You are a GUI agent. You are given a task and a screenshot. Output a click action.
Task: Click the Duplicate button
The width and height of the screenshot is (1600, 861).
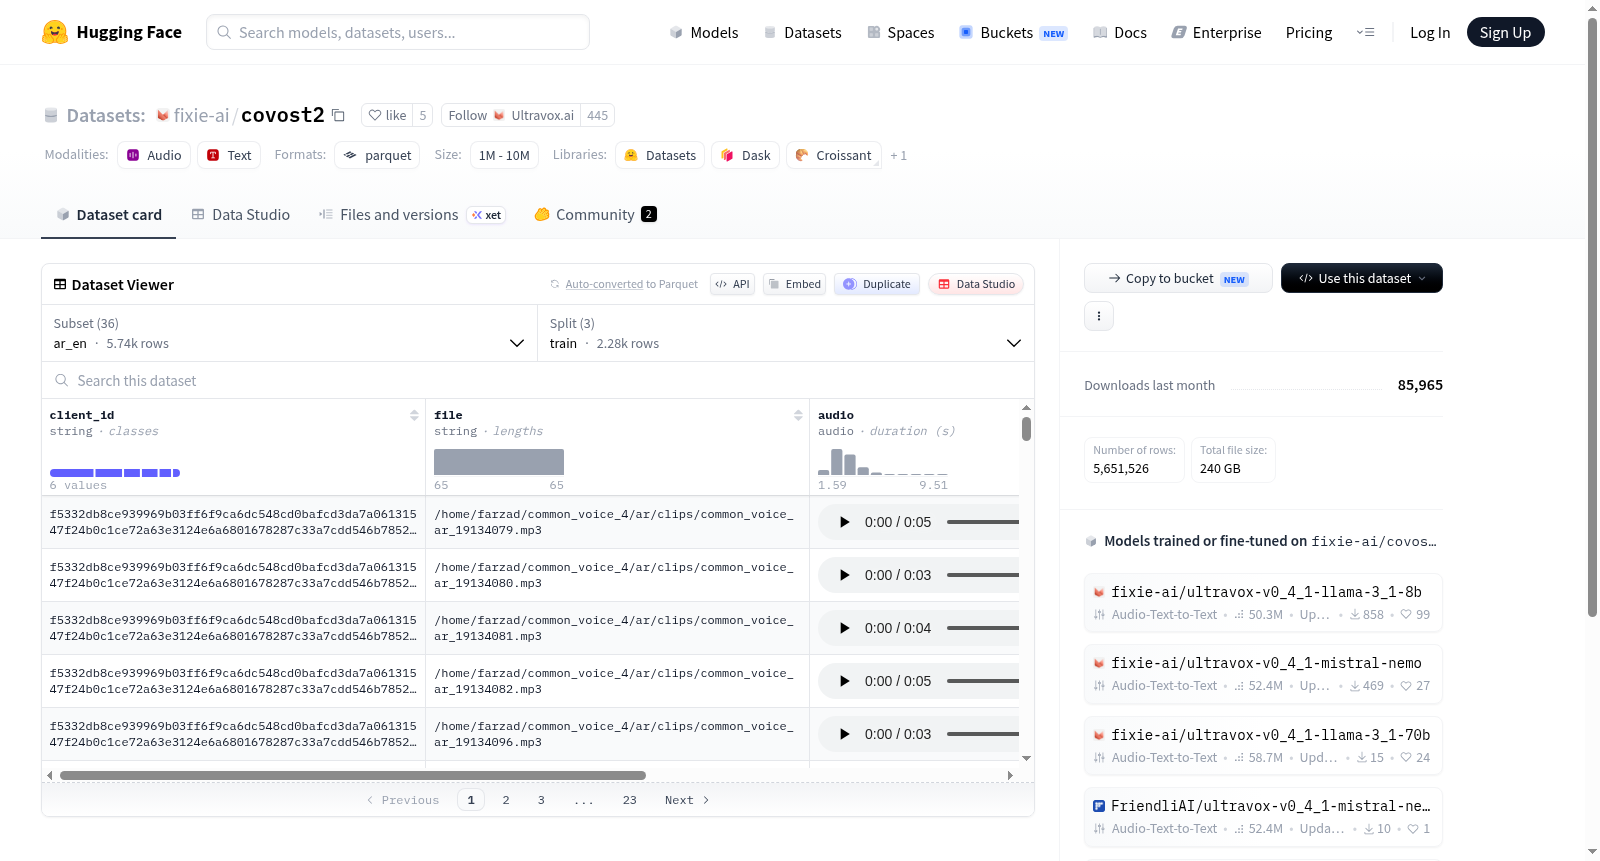click(877, 284)
